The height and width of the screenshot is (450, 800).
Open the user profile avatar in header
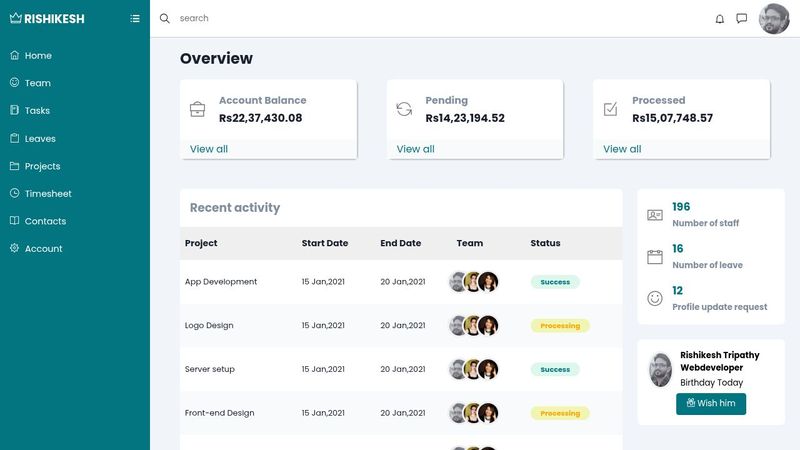pos(774,19)
